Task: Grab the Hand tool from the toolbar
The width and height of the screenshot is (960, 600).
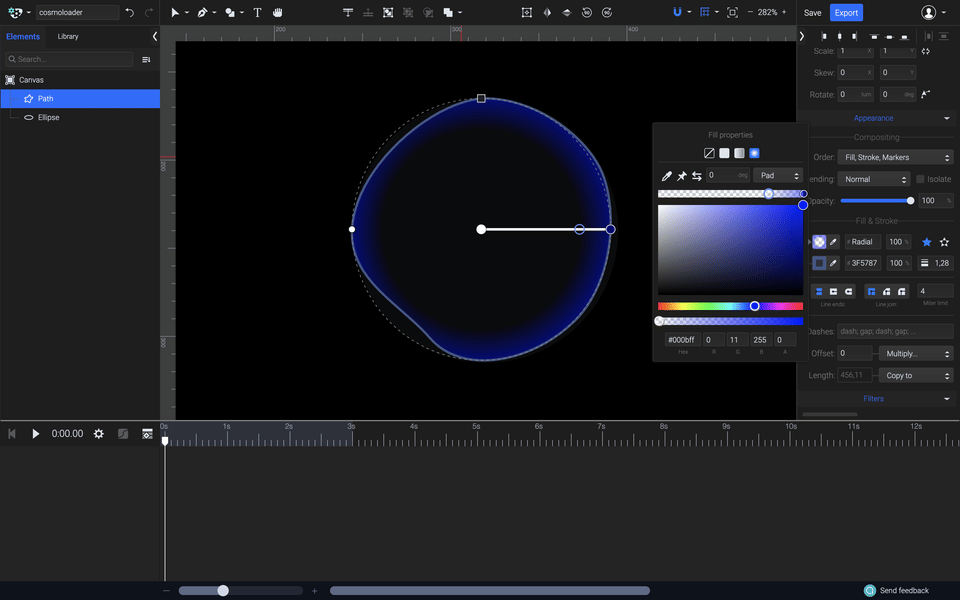Action: tap(278, 13)
